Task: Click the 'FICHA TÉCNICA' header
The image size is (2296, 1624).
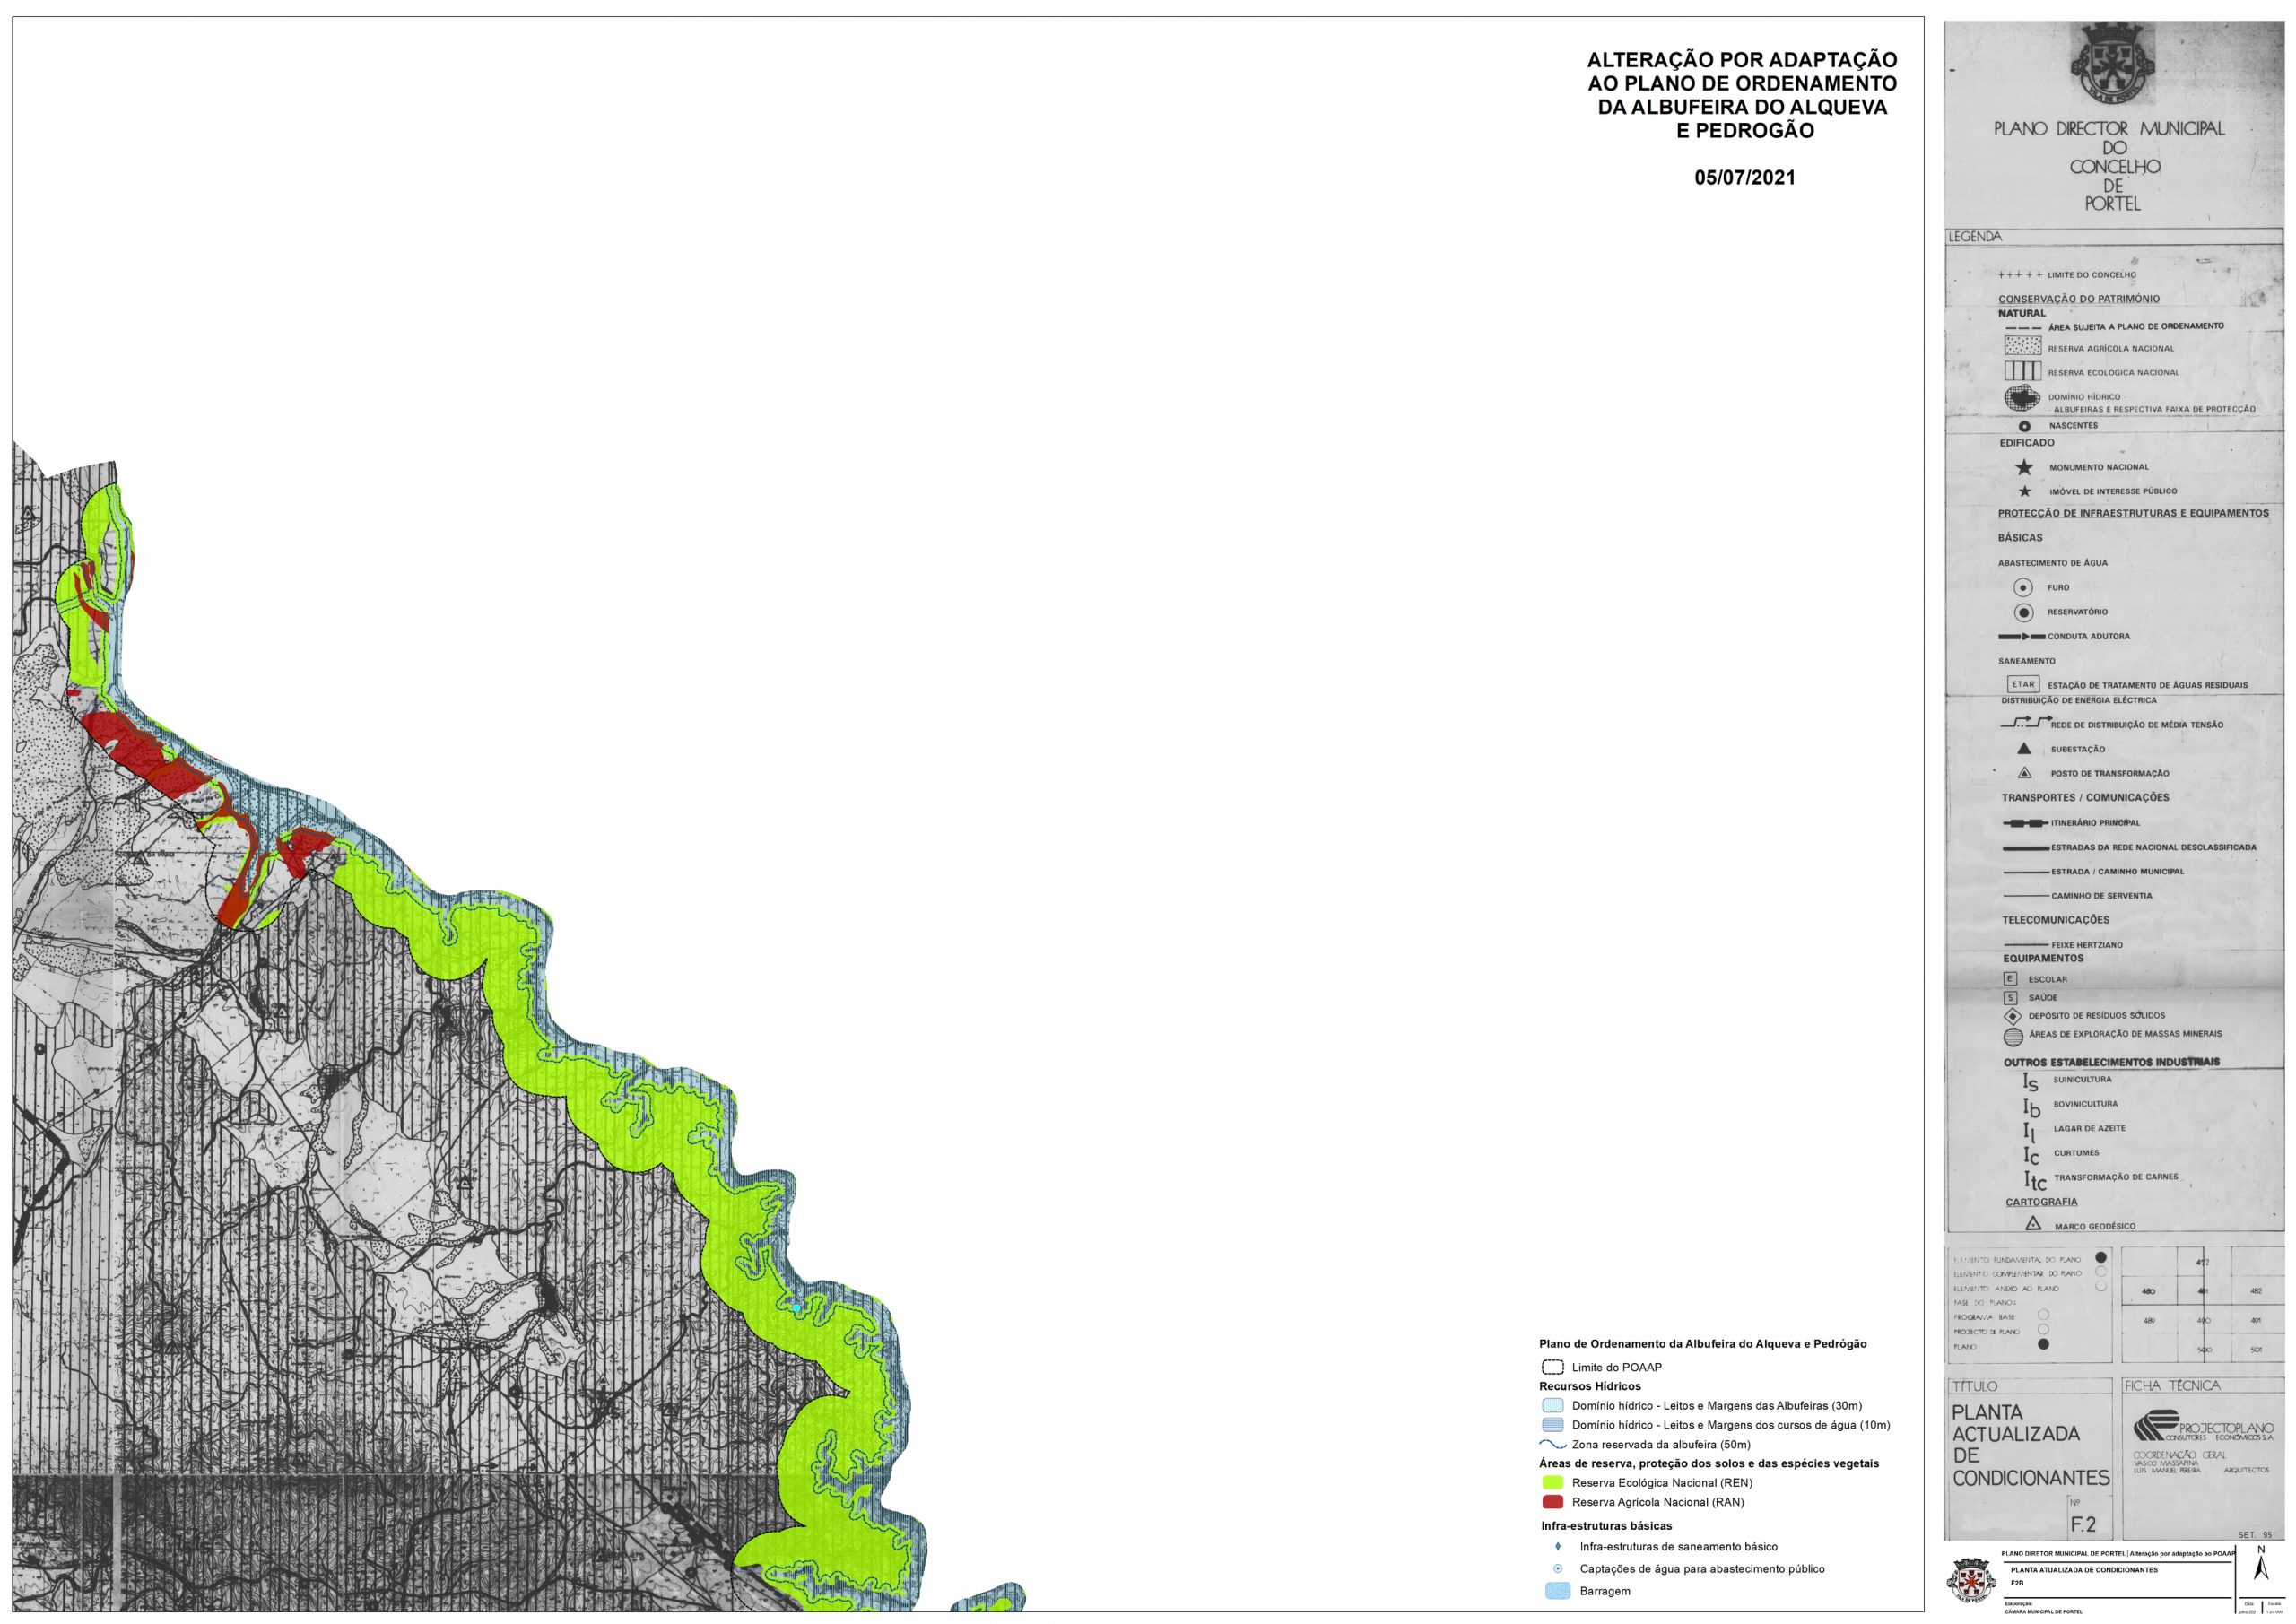Action: click(2172, 1386)
